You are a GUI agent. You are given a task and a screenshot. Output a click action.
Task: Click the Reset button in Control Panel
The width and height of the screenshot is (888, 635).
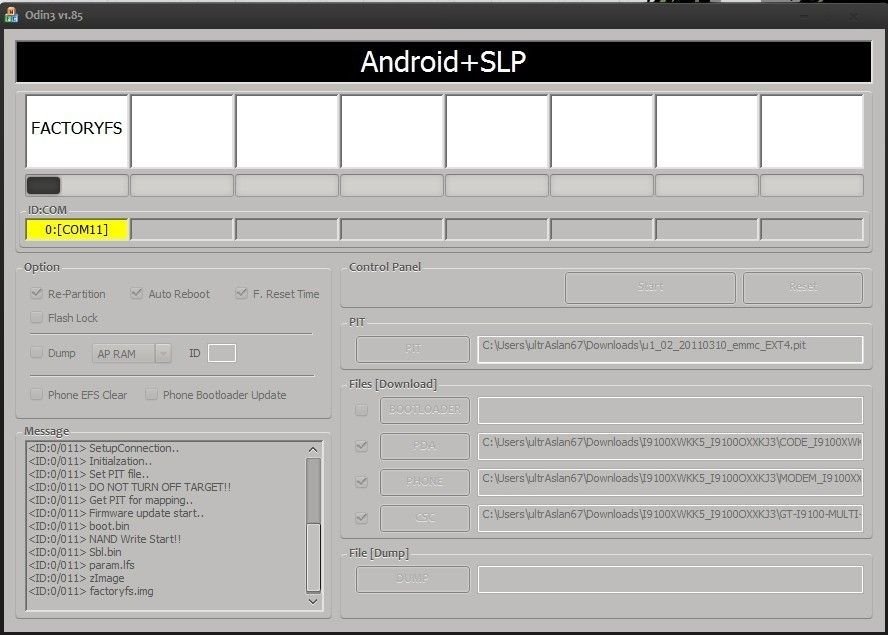click(x=803, y=287)
